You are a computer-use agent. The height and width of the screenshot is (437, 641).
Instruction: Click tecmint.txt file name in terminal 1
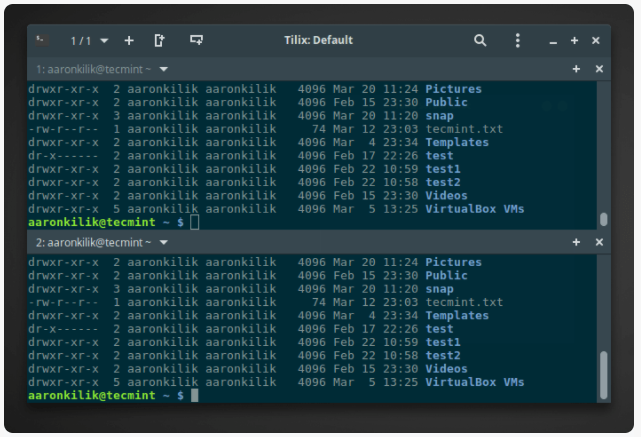pyautogui.click(x=464, y=129)
